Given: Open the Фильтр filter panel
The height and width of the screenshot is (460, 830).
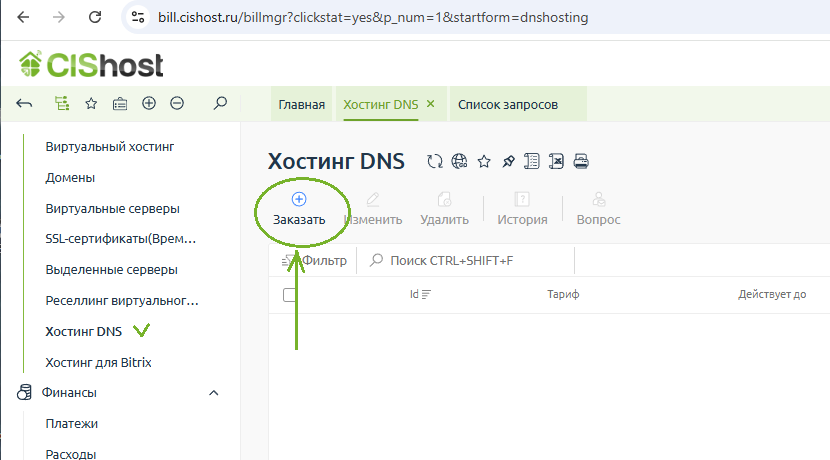Looking at the screenshot, I should tap(315, 261).
